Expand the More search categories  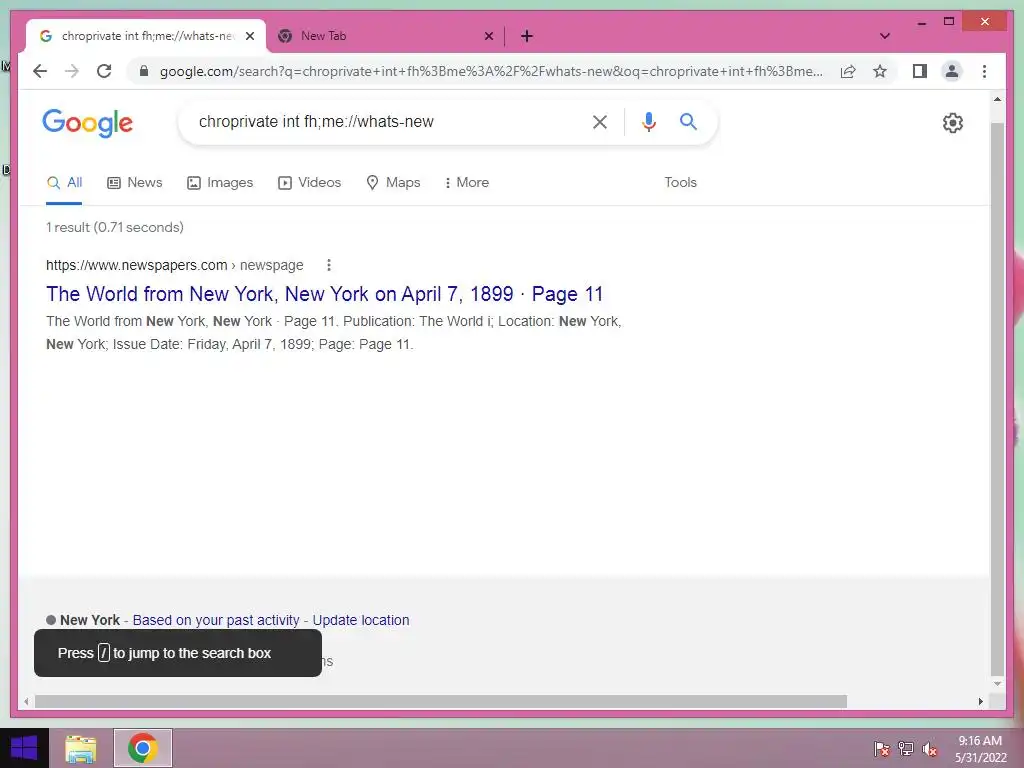(x=466, y=183)
